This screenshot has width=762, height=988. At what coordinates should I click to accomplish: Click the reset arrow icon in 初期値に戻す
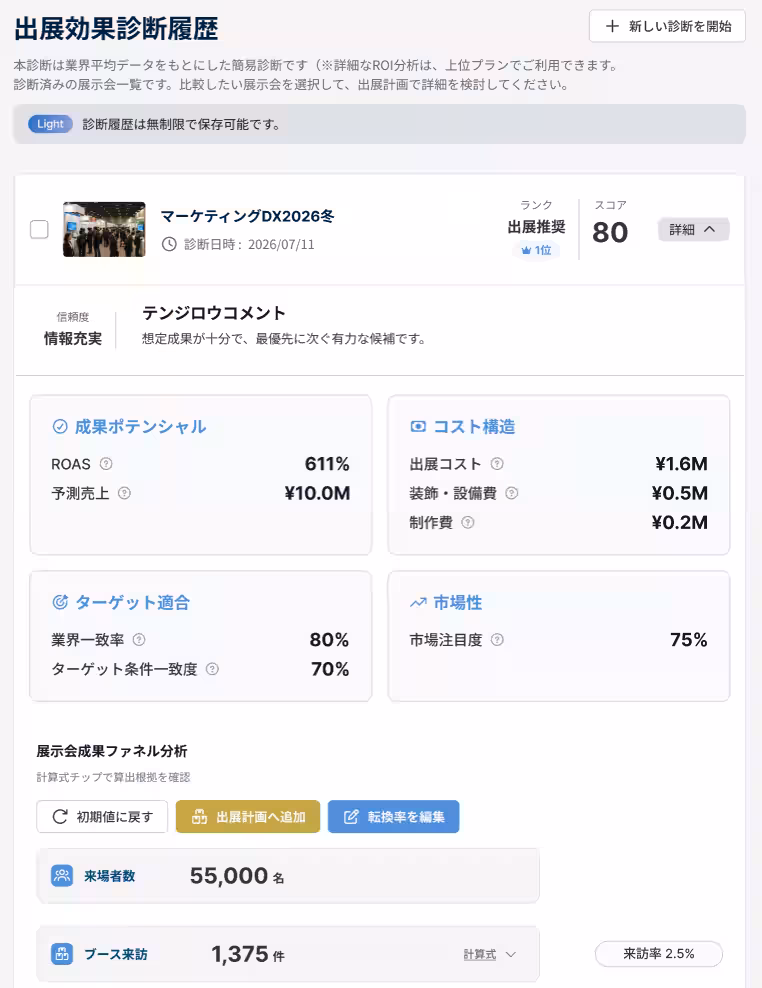pyautogui.click(x=60, y=817)
